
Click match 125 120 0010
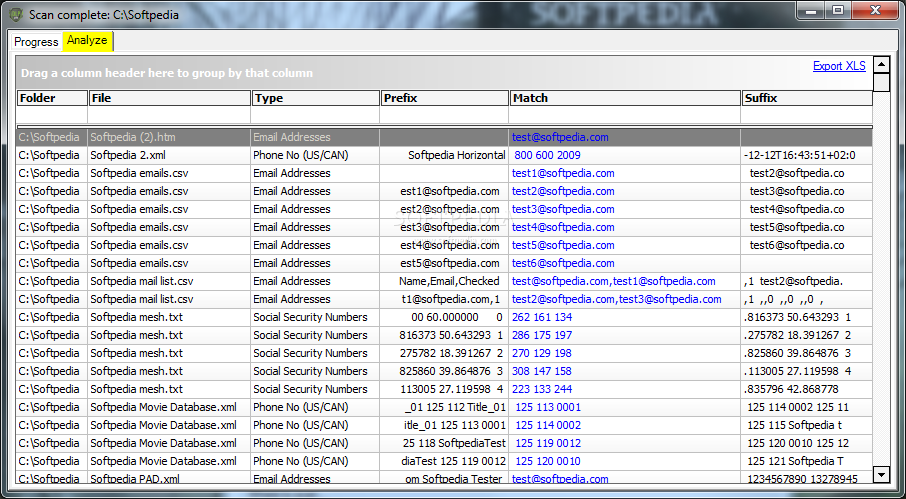548,461
